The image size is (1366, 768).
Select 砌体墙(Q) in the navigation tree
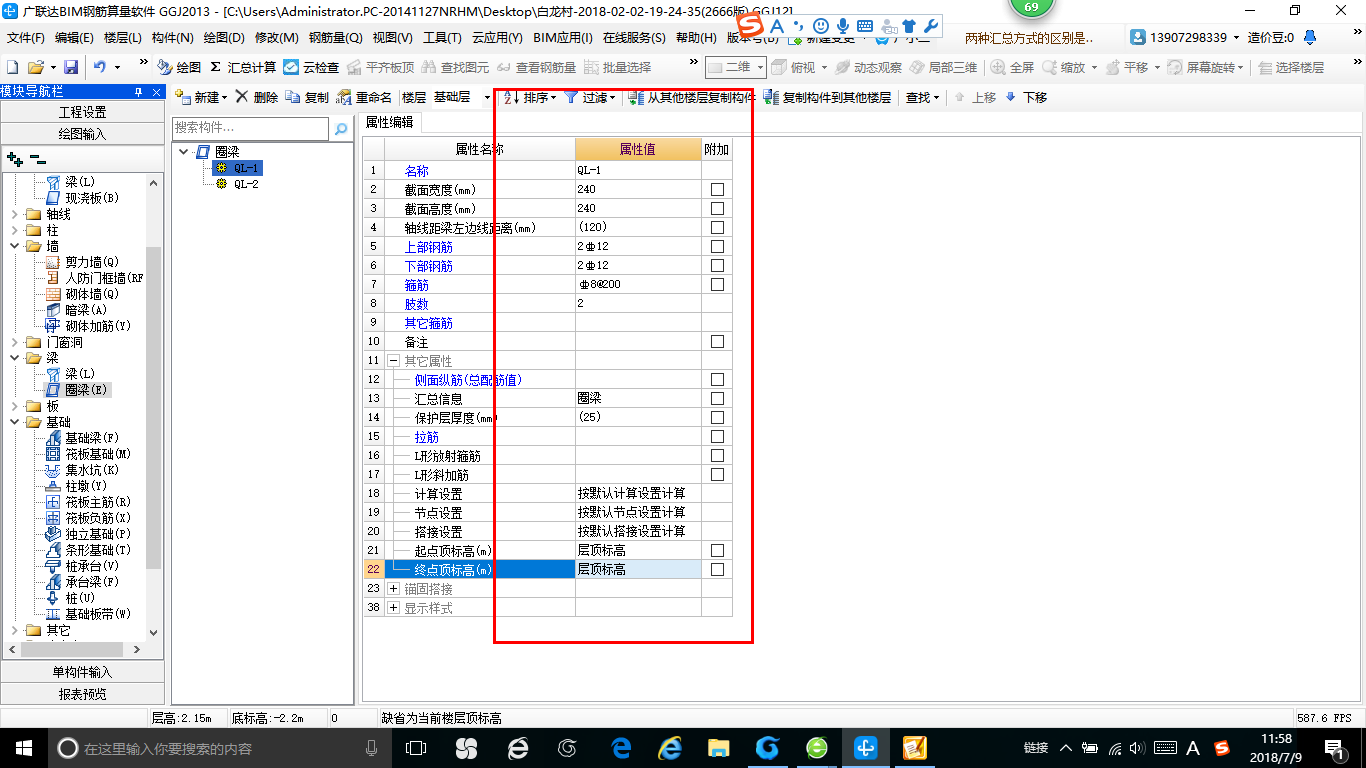tap(84, 294)
